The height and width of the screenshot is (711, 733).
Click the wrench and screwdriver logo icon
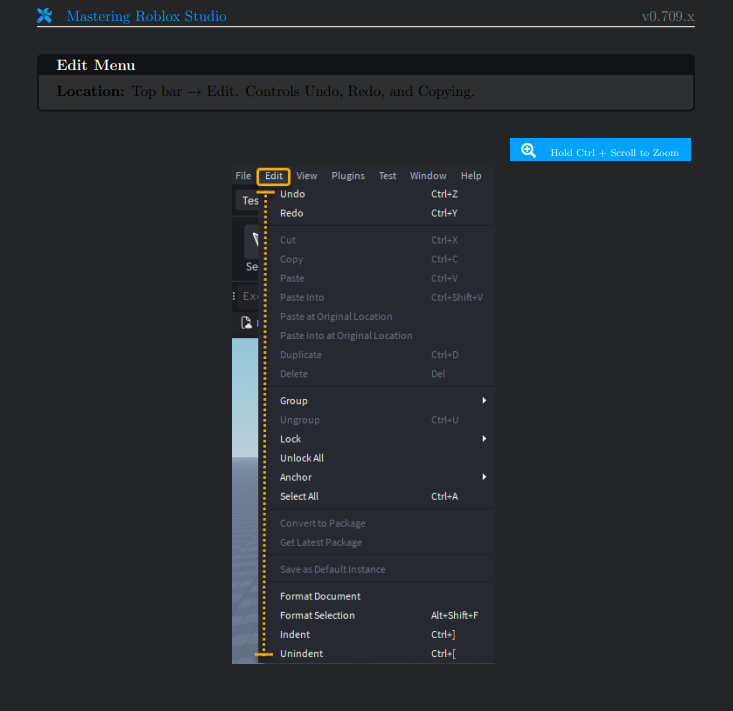pyautogui.click(x=44, y=16)
